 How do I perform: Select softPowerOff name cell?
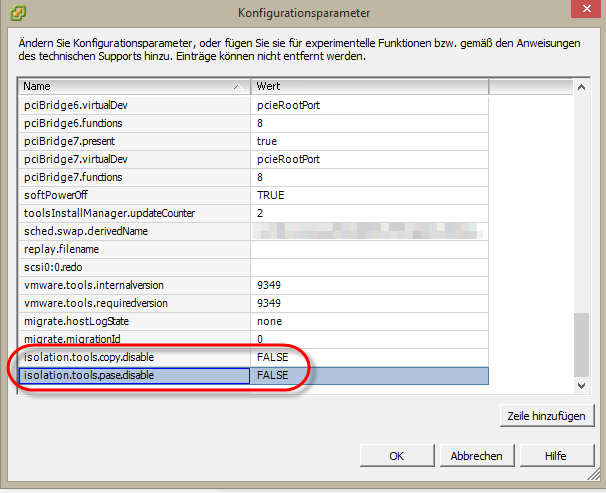pos(134,195)
